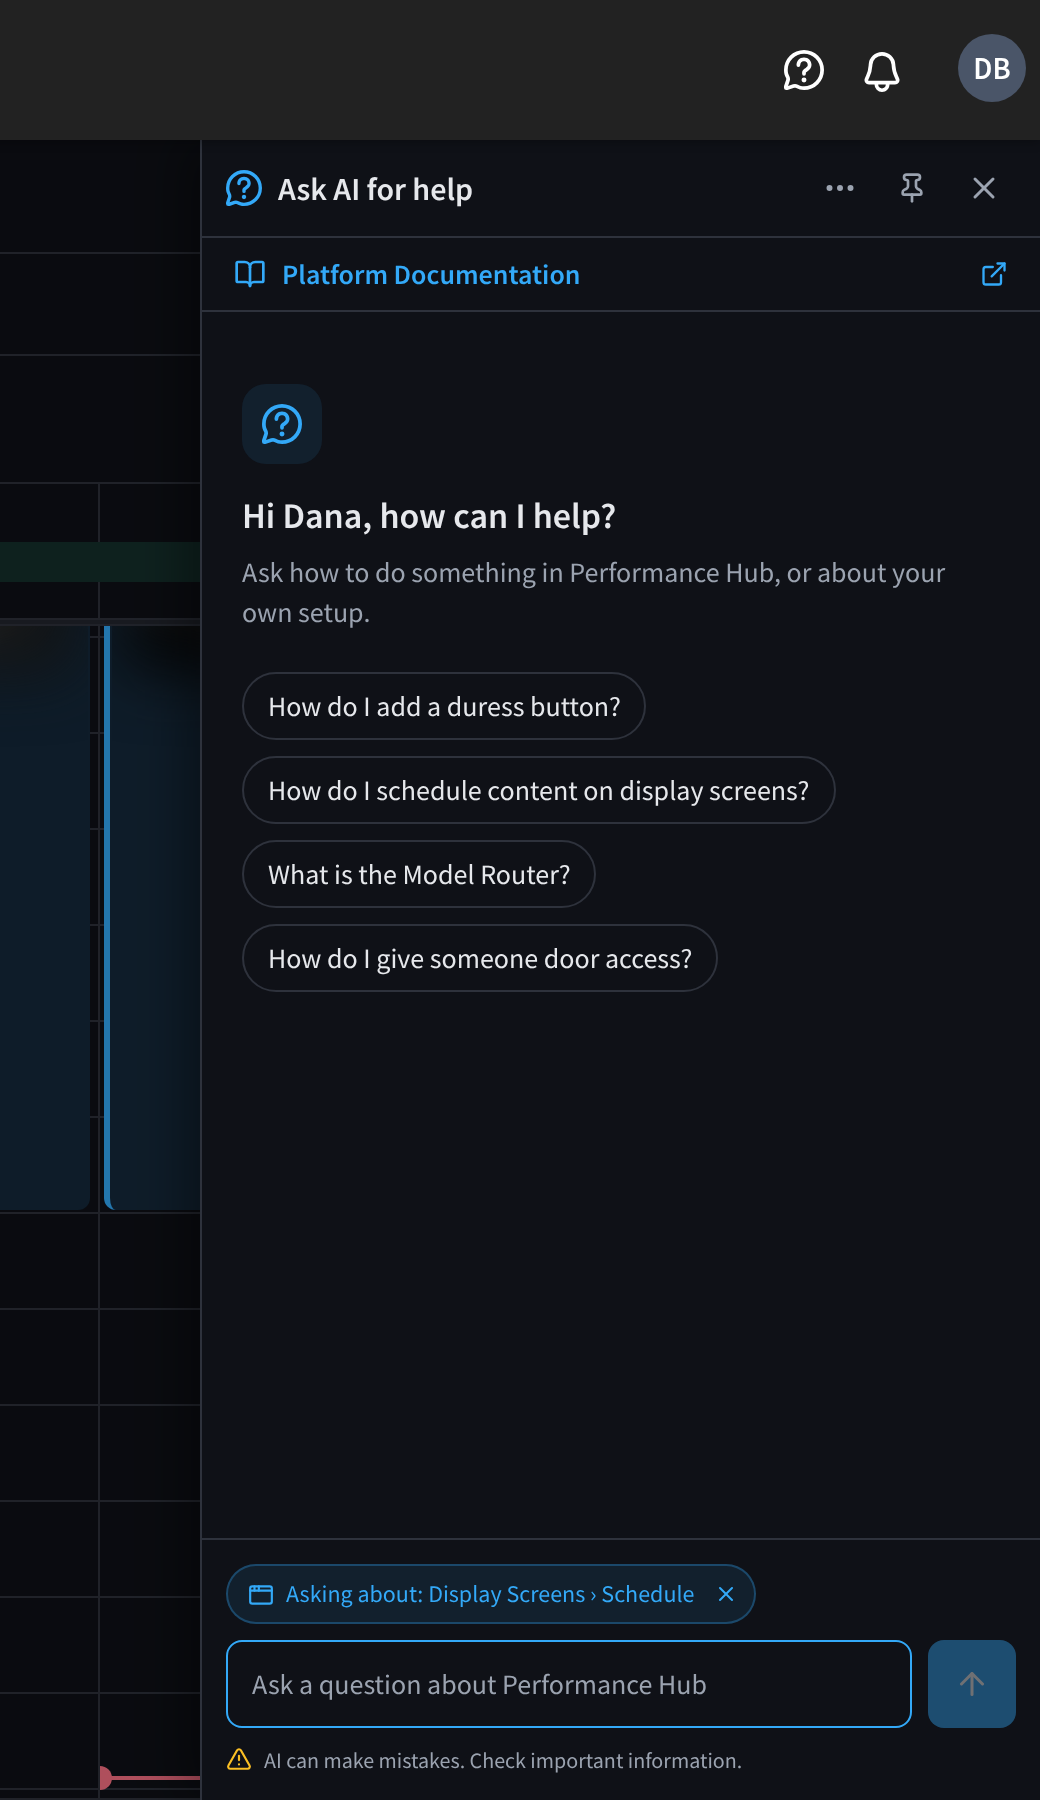Click the external link icon beside Platform Documentation
The width and height of the screenshot is (1040, 1800).
[x=993, y=274]
